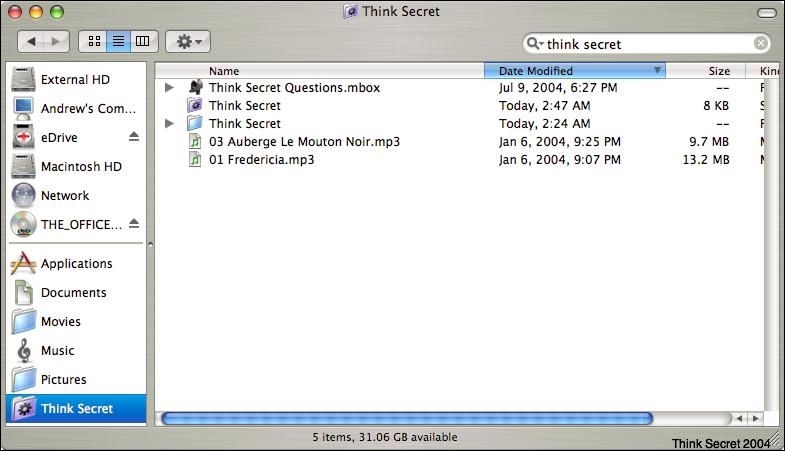Screen dimensions: 785x451
Task: Click the scroll left arrow button
Action: pyautogui.click(x=739, y=418)
